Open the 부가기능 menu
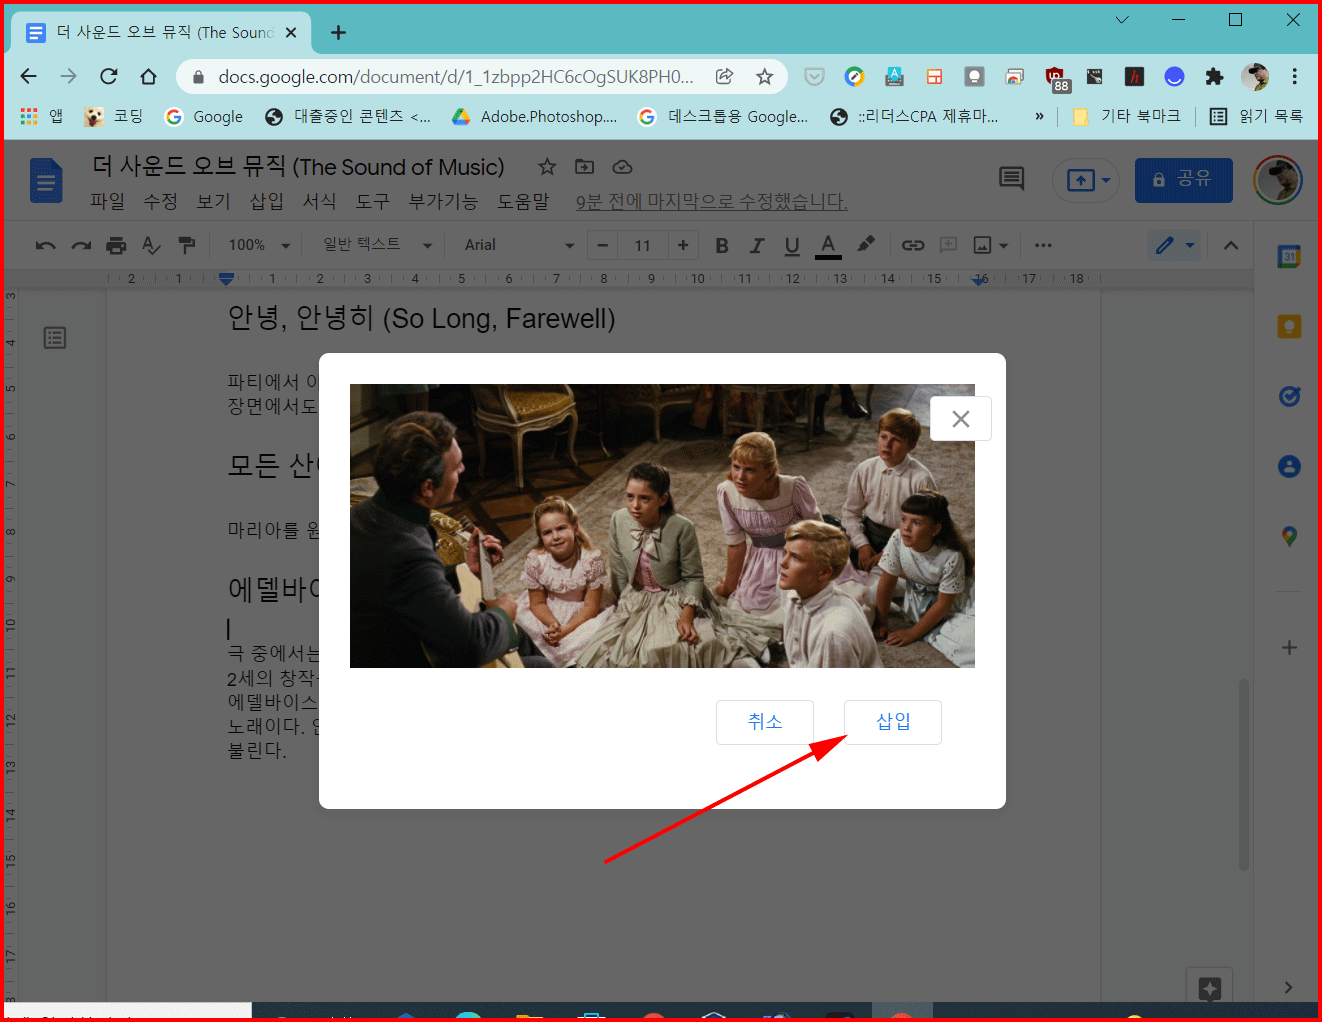1322x1022 pixels. (443, 201)
